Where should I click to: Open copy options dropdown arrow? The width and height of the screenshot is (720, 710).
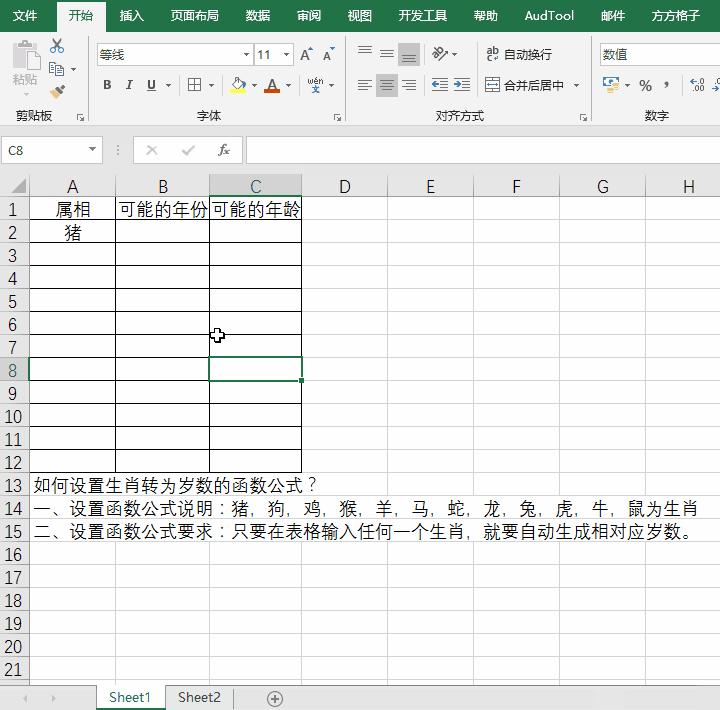pyautogui.click(x=73, y=69)
